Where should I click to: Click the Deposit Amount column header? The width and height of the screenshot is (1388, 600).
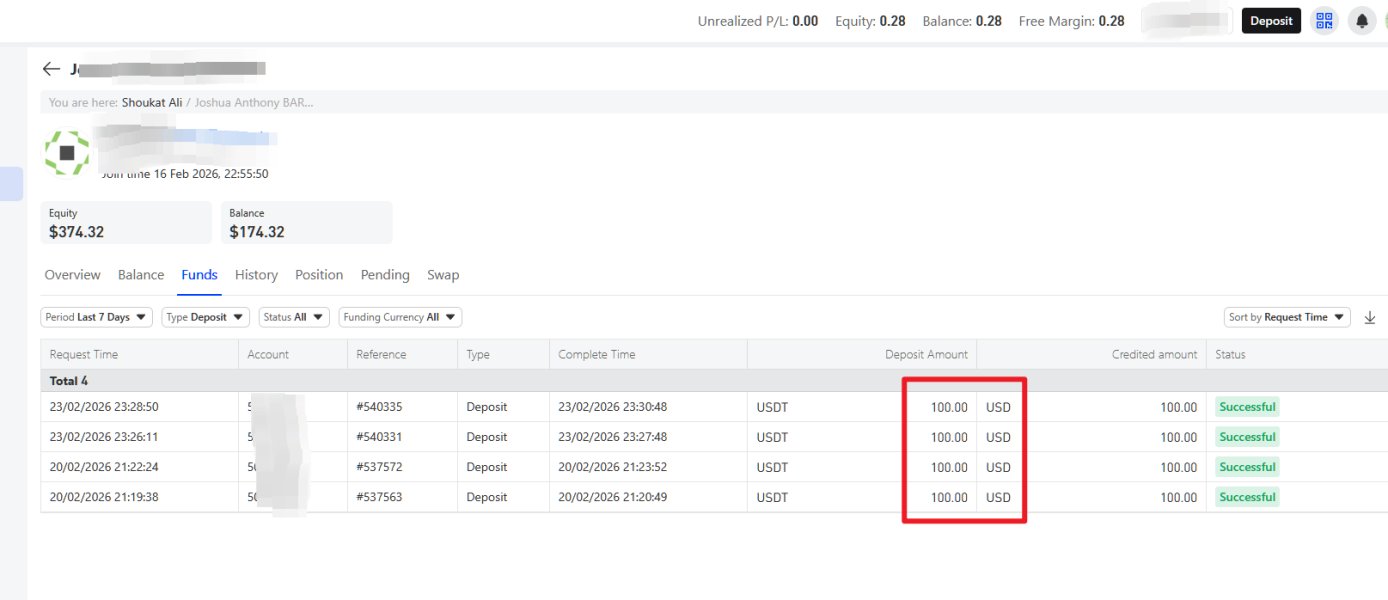(926, 354)
